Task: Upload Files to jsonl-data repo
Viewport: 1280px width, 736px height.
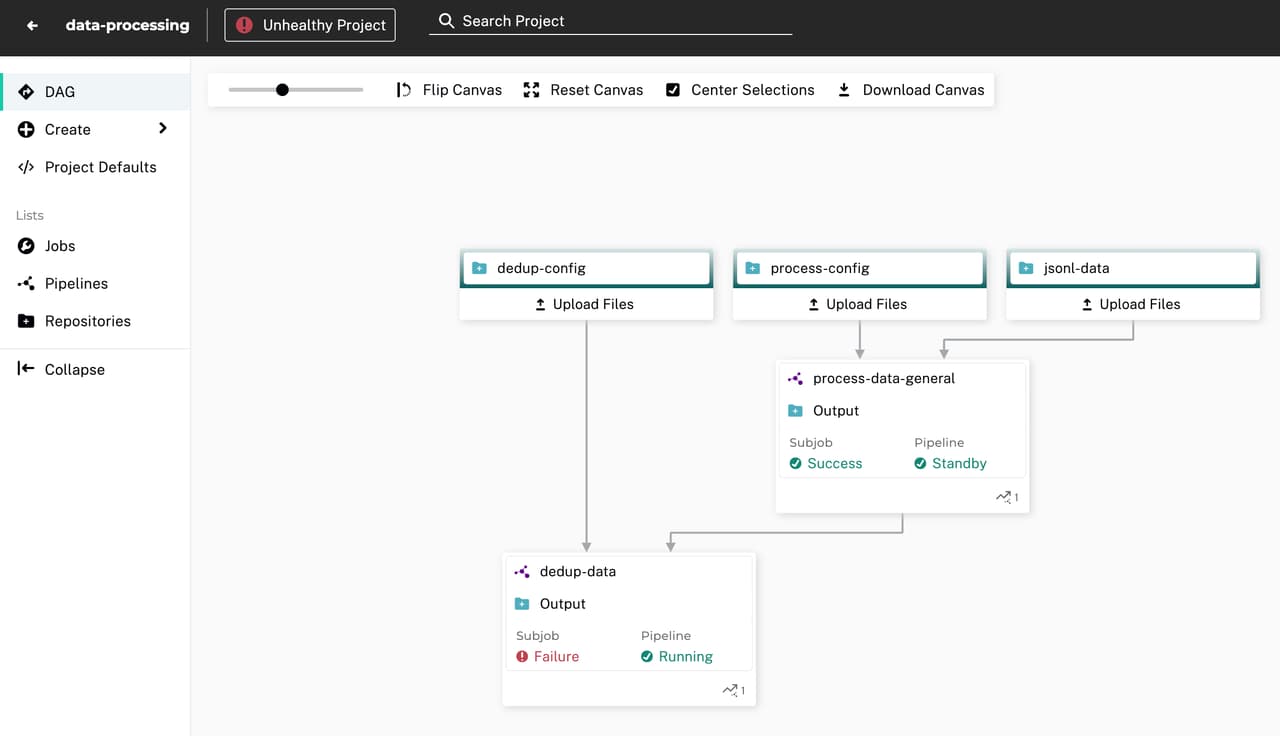Action: [1133, 304]
